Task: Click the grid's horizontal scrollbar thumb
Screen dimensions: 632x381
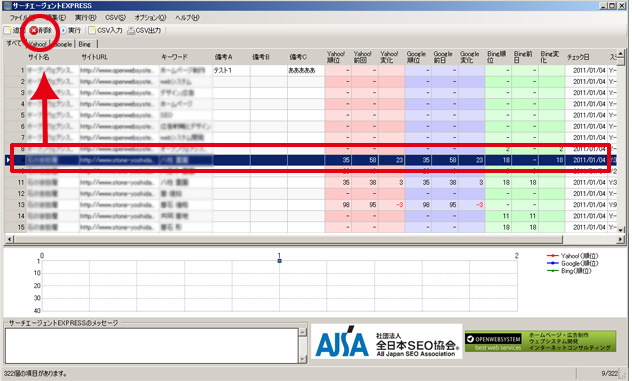Action: pos(288,239)
